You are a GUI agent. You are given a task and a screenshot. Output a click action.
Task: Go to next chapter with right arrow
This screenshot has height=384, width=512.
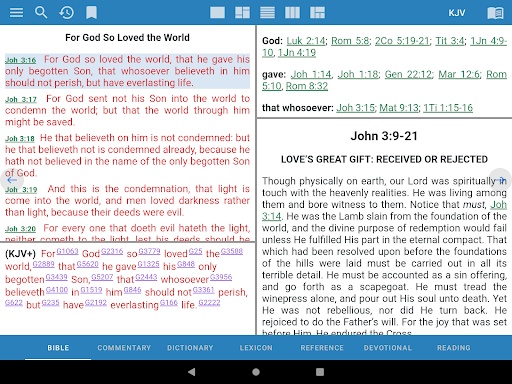(x=501, y=180)
